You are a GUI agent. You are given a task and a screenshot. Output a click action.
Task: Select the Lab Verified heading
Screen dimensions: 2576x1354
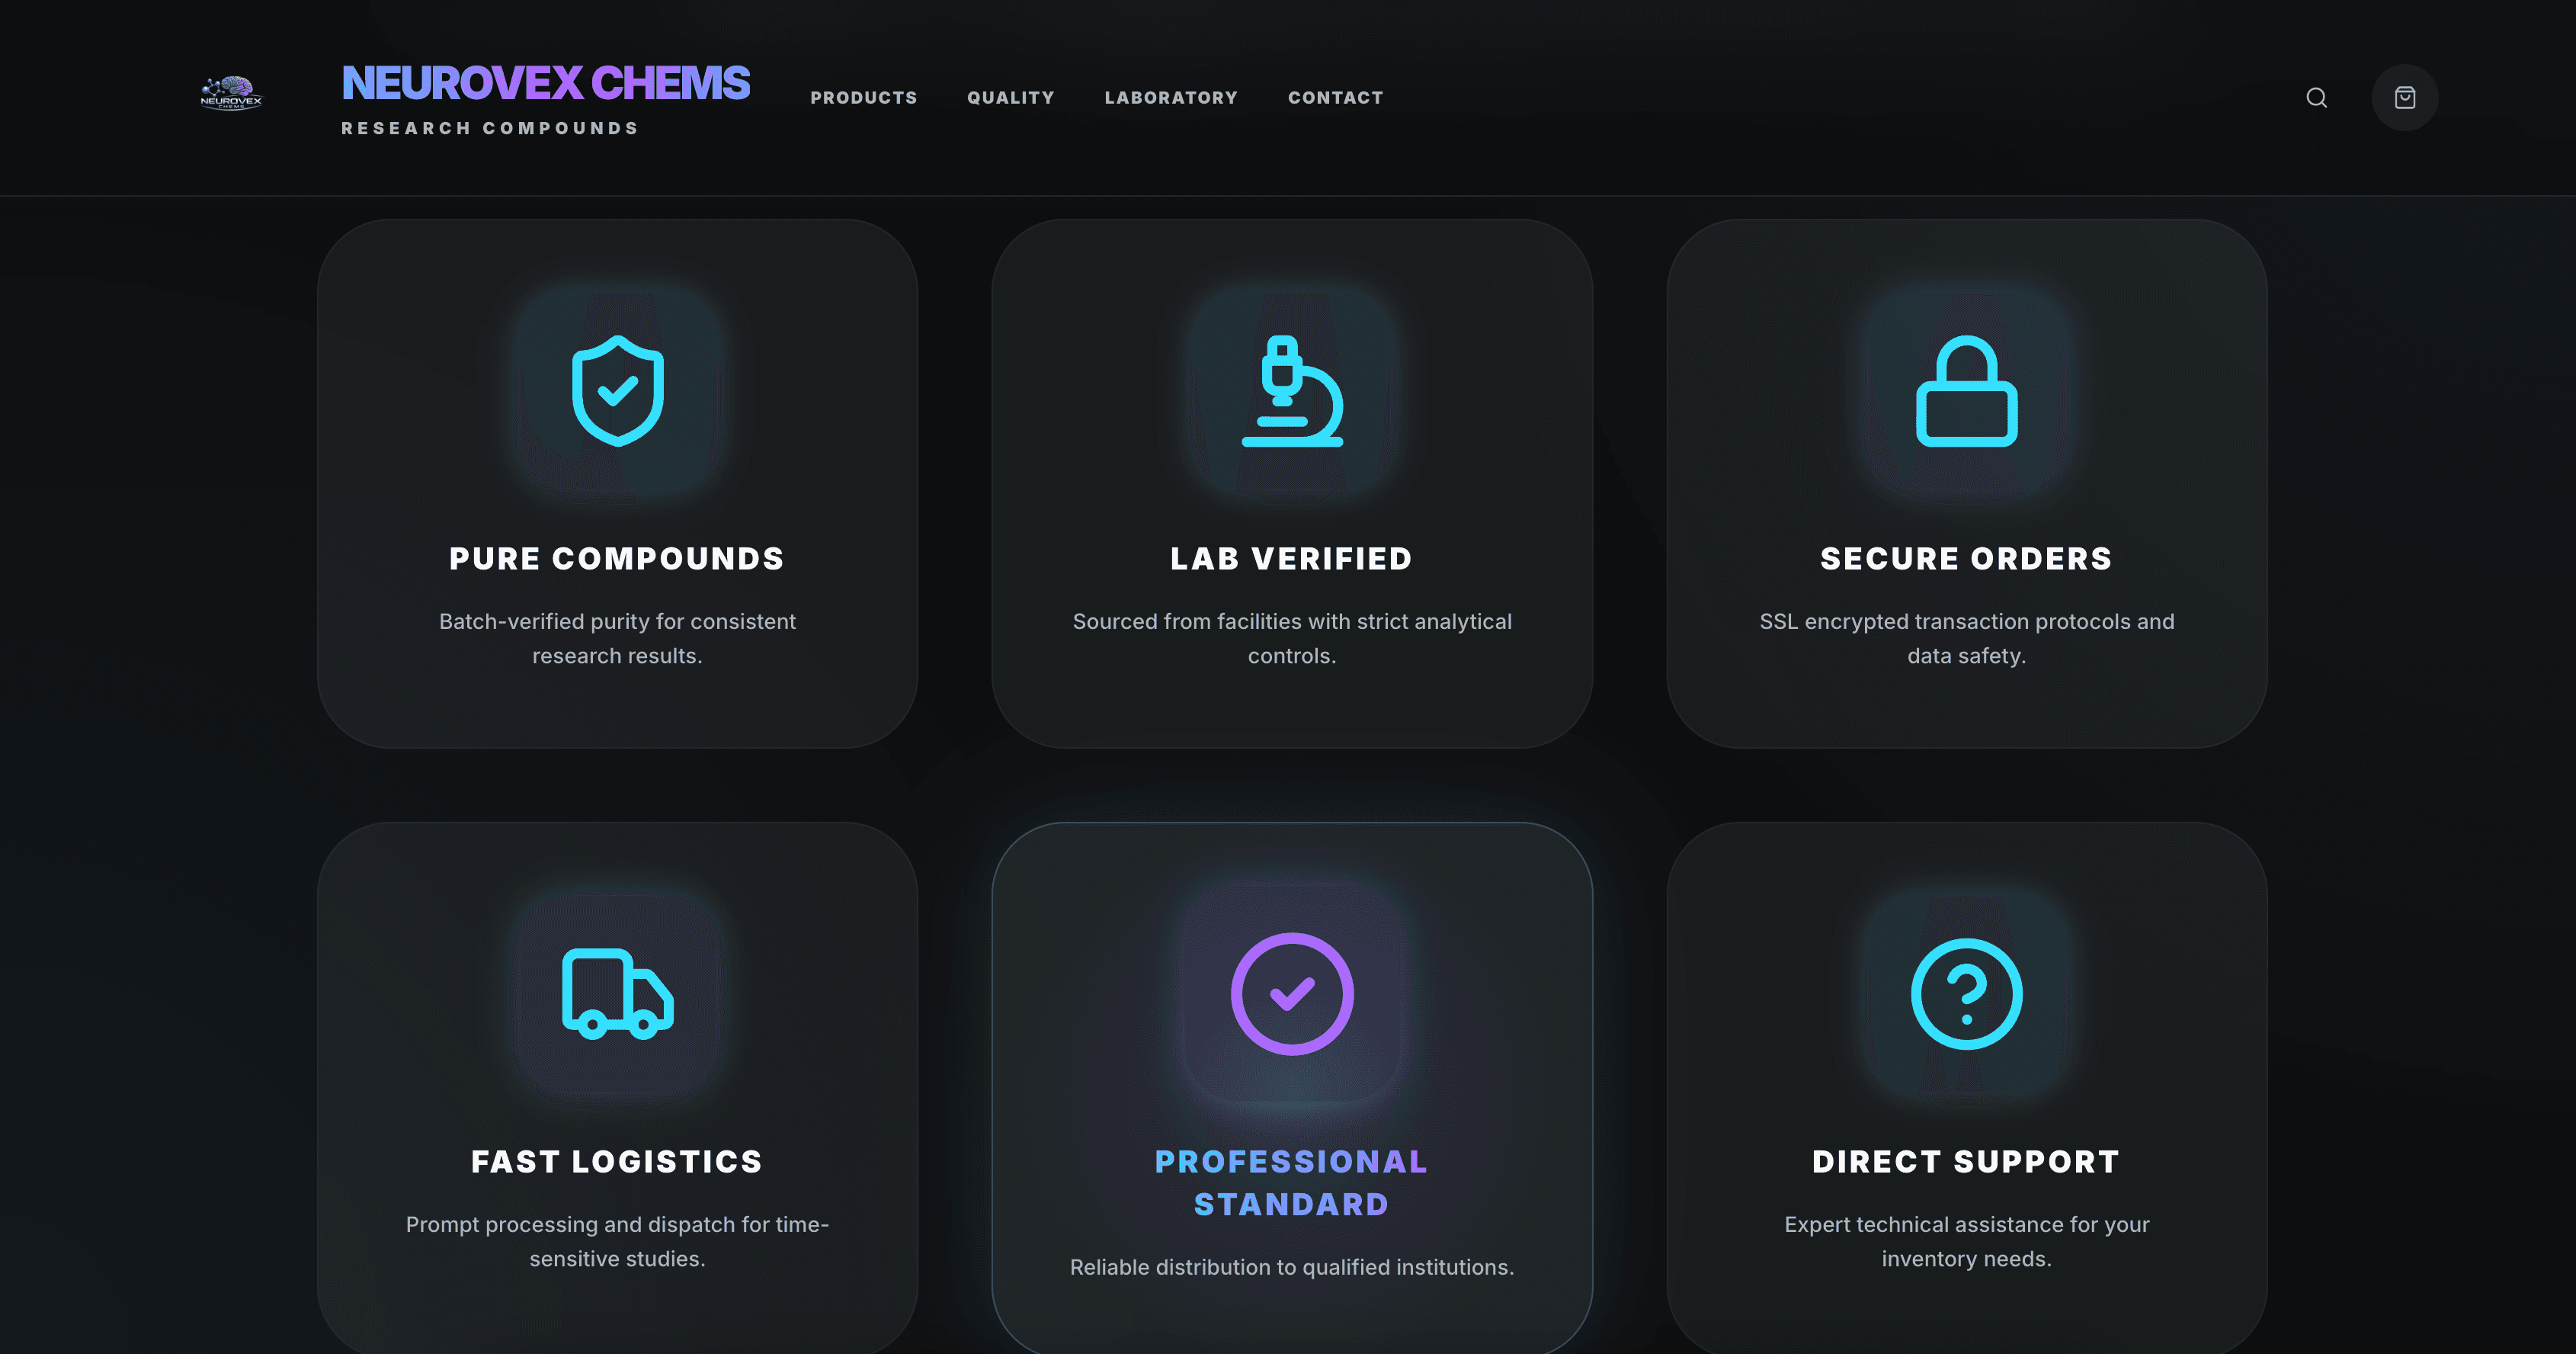[x=1292, y=558]
